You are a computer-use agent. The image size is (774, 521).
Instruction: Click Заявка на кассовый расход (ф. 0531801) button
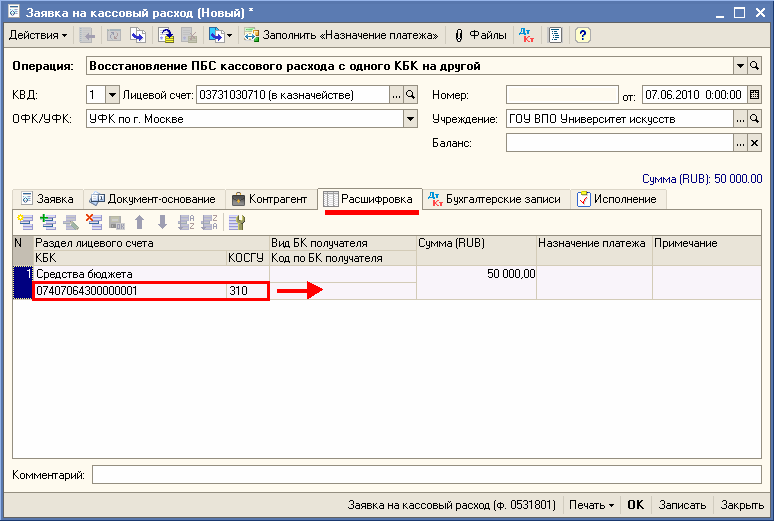452,505
